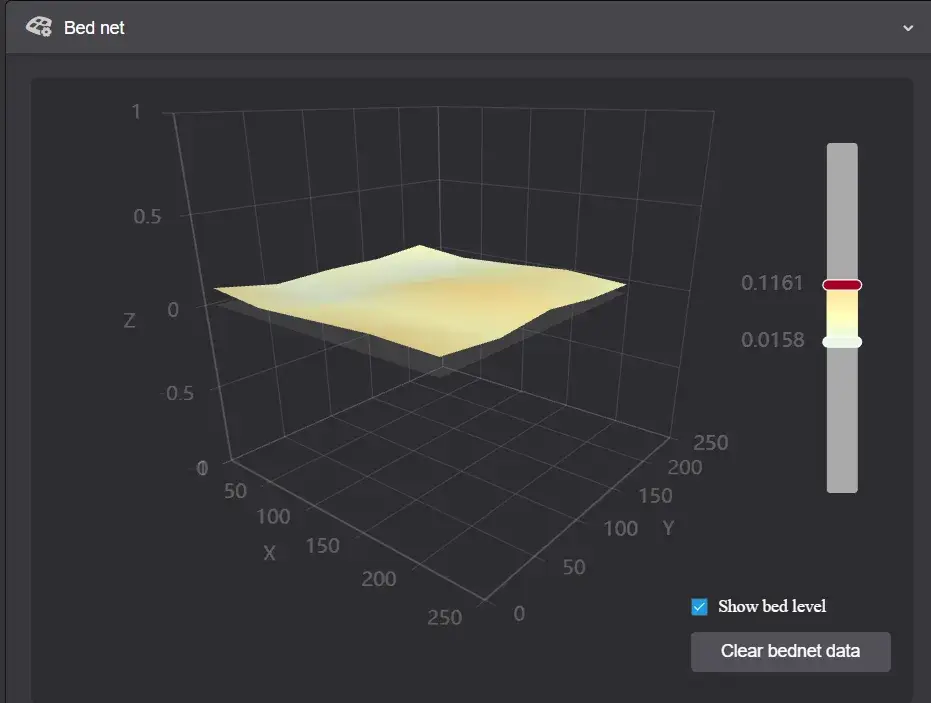Click the Z axis tick 1
931x703 pixels.
(x=137, y=112)
